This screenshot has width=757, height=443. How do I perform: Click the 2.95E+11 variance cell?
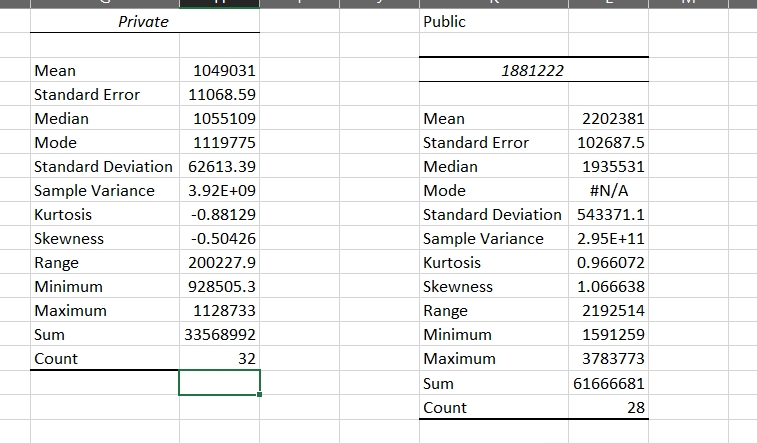[609, 238]
